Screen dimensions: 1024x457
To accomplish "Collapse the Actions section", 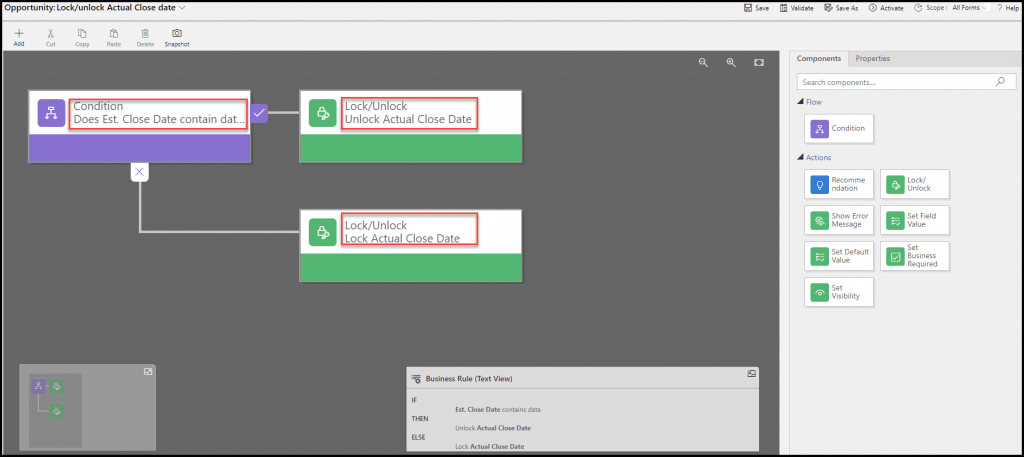I will 801,157.
